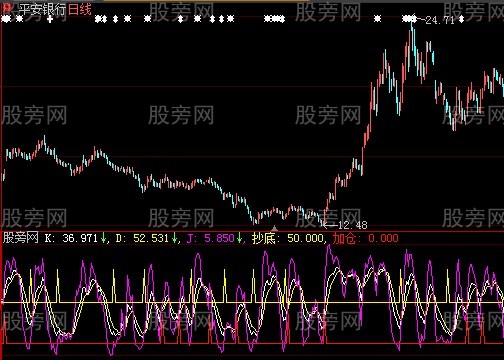Click the 平安银行 stock name label

42,9
